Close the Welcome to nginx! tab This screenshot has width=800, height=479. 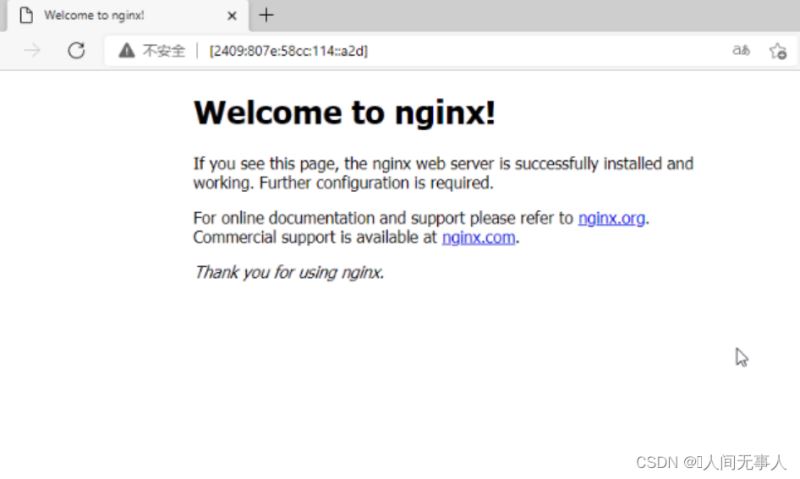(232, 16)
